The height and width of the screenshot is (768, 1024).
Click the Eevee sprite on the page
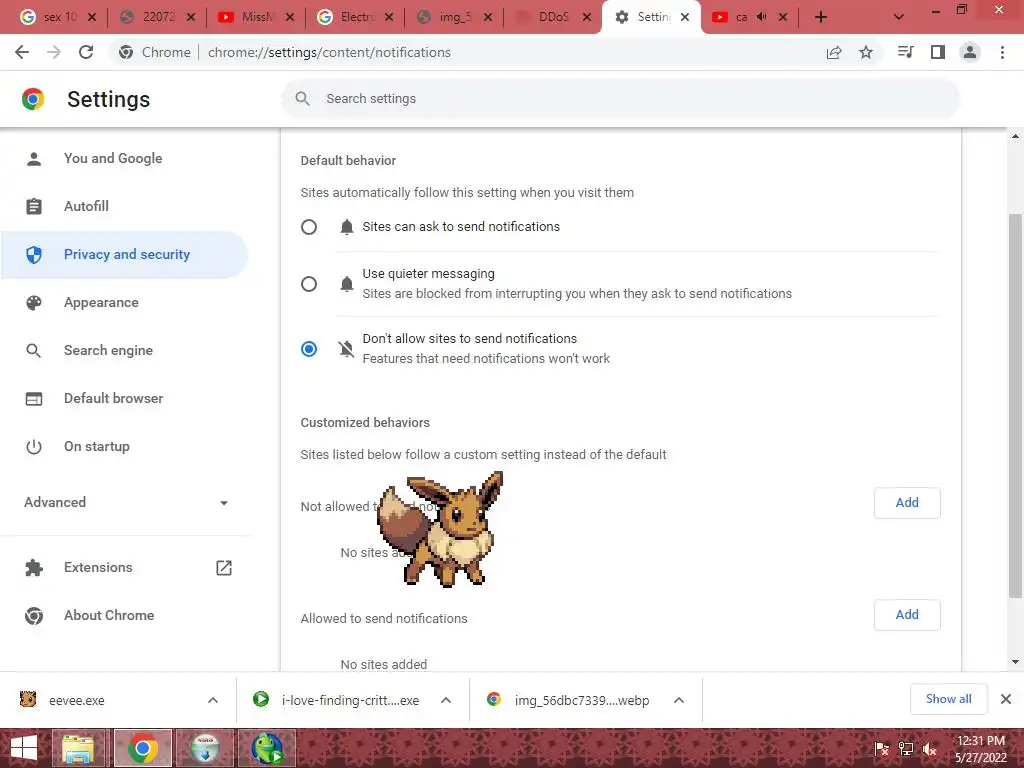pos(440,529)
